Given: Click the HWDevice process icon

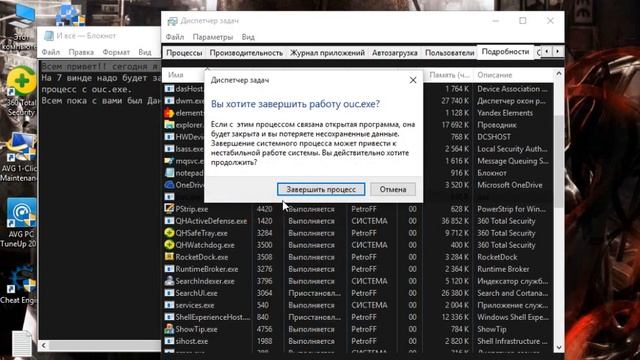Looking at the screenshot, I should [169, 137].
